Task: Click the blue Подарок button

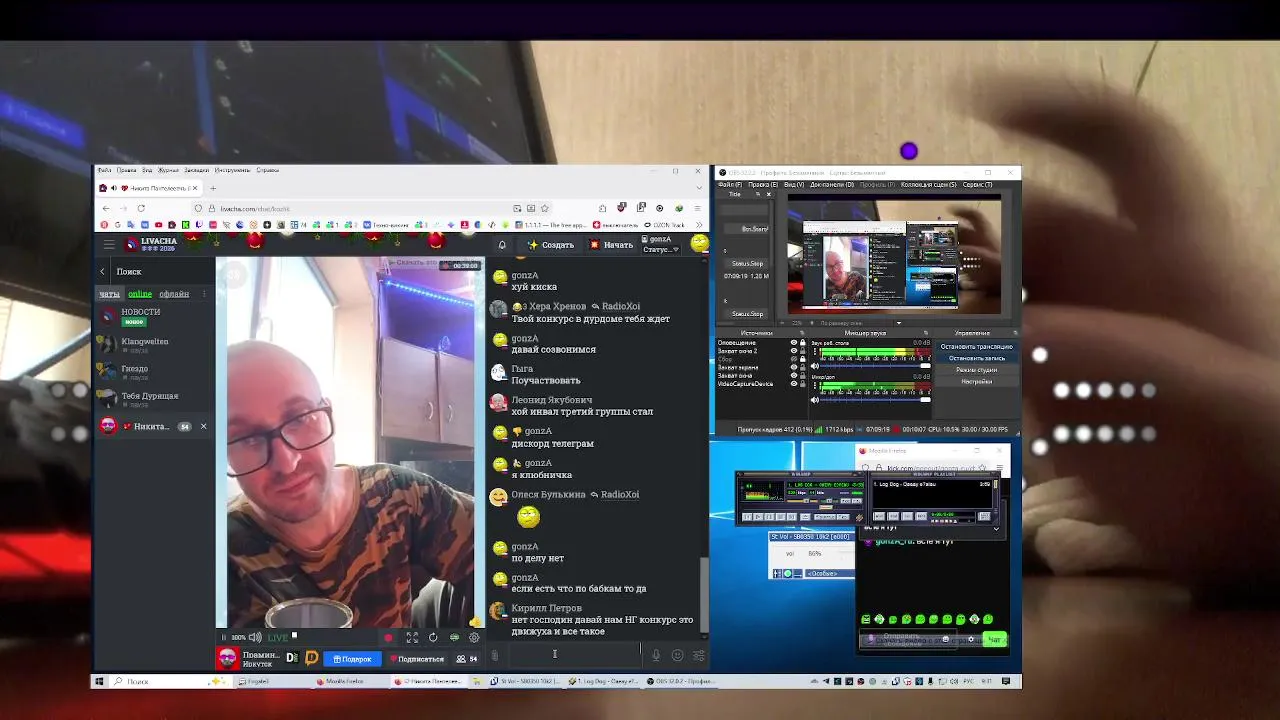Action: click(353, 658)
